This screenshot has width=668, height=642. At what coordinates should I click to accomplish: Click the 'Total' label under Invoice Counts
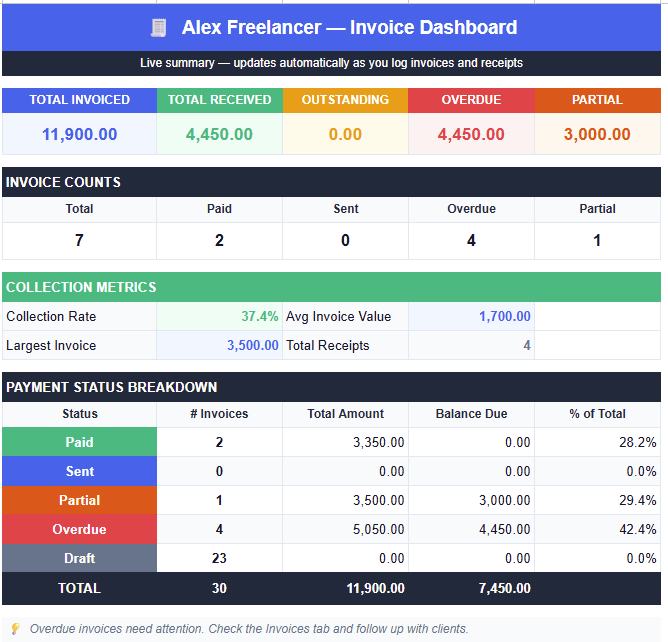79,209
